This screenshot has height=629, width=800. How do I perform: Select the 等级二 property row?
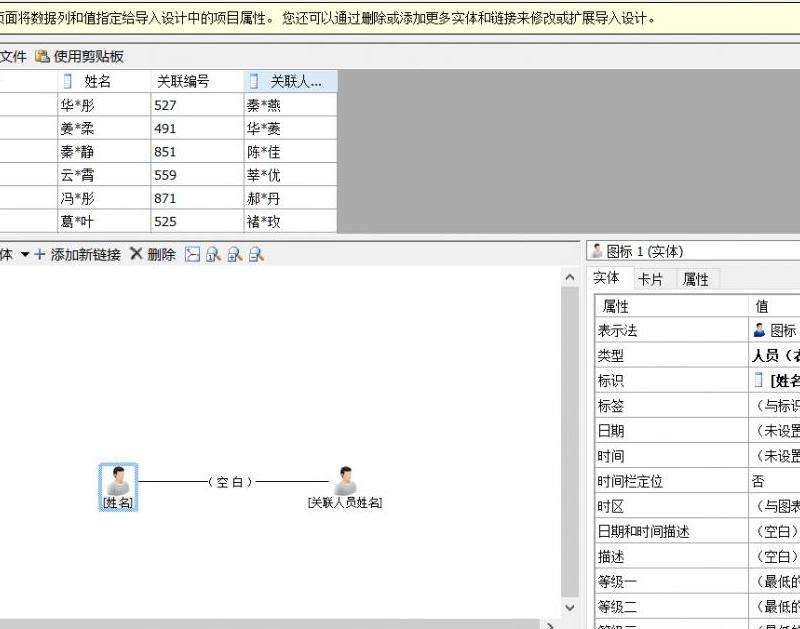point(697,606)
